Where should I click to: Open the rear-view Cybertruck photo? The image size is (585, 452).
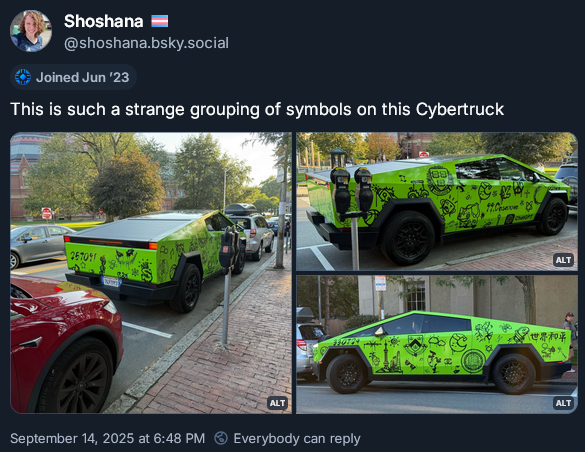point(151,273)
